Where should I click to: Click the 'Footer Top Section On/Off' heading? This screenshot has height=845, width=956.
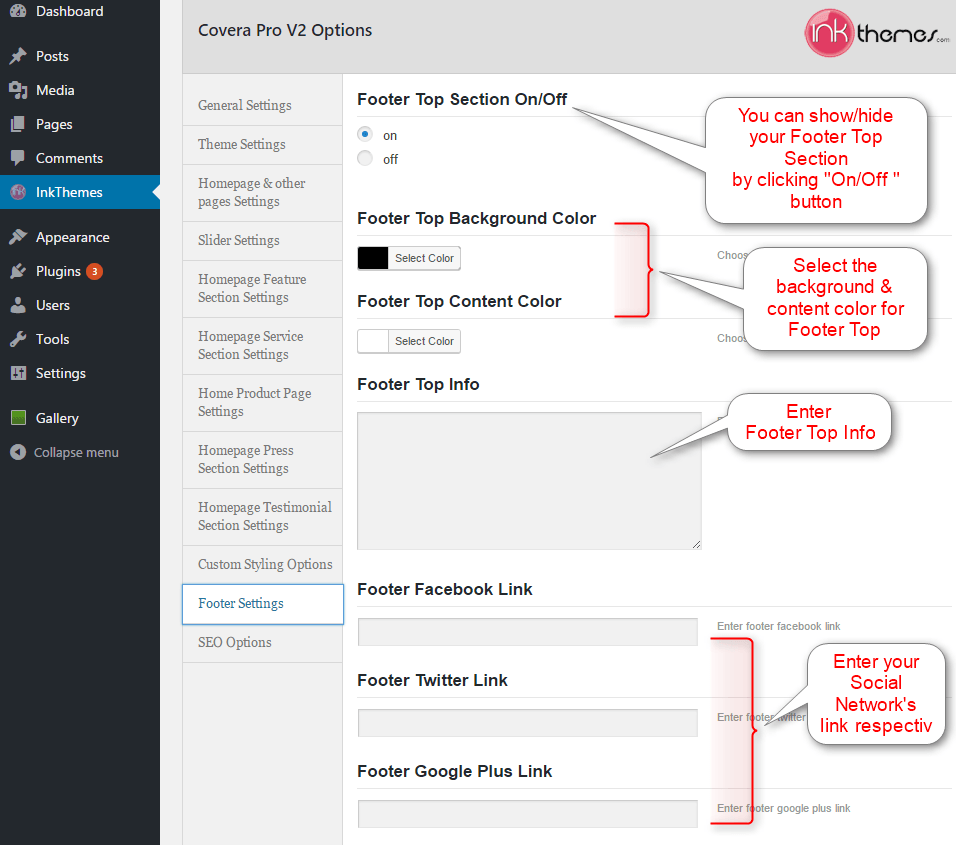pos(462,99)
